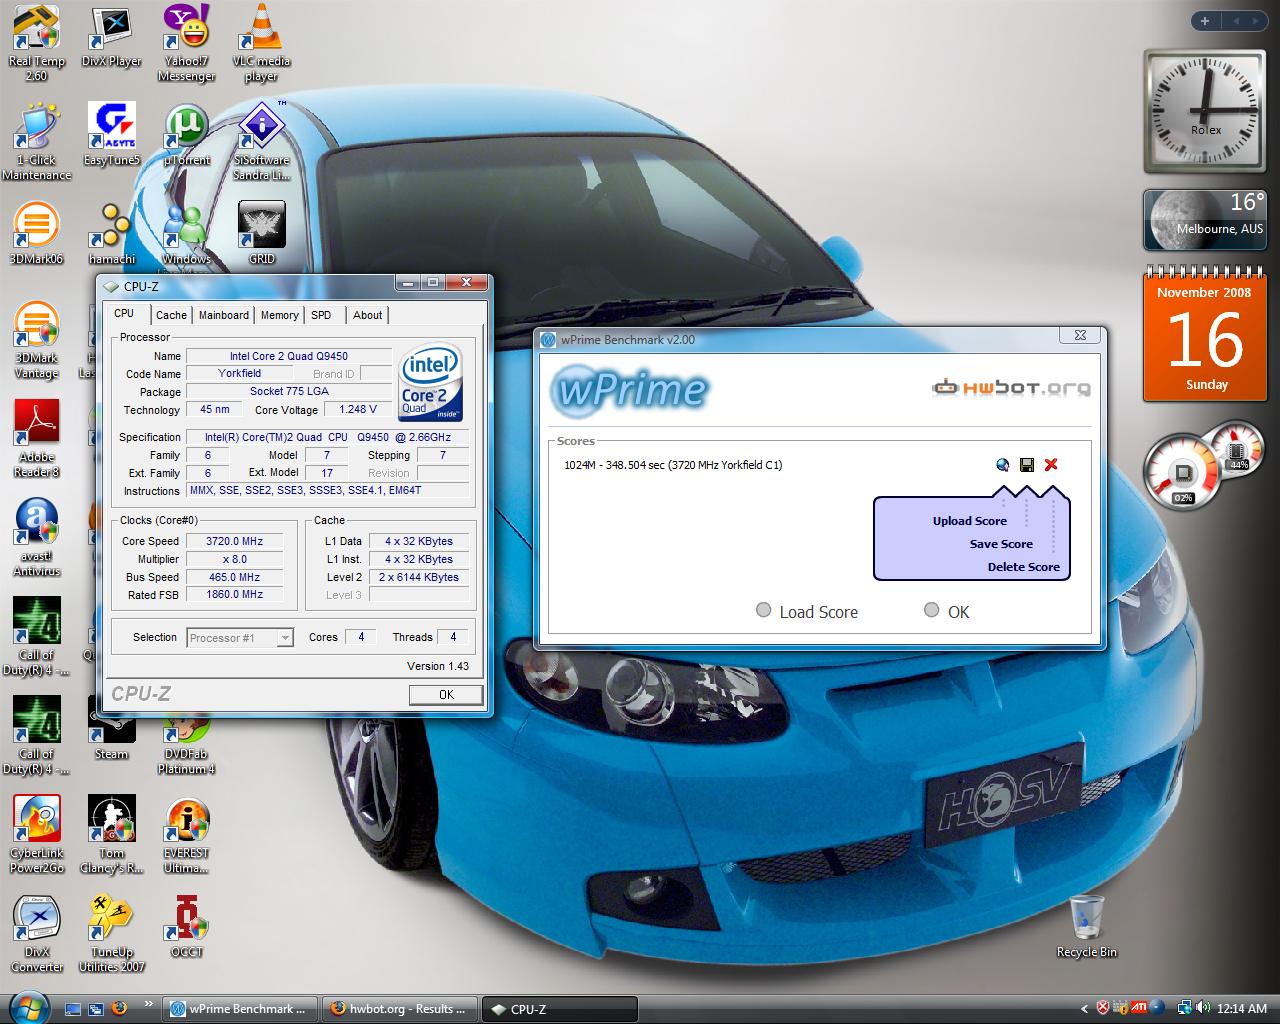Open the 3DMark Vantage desktop icon
This screenshot has height=1024, width=1280.
point(36,340)
